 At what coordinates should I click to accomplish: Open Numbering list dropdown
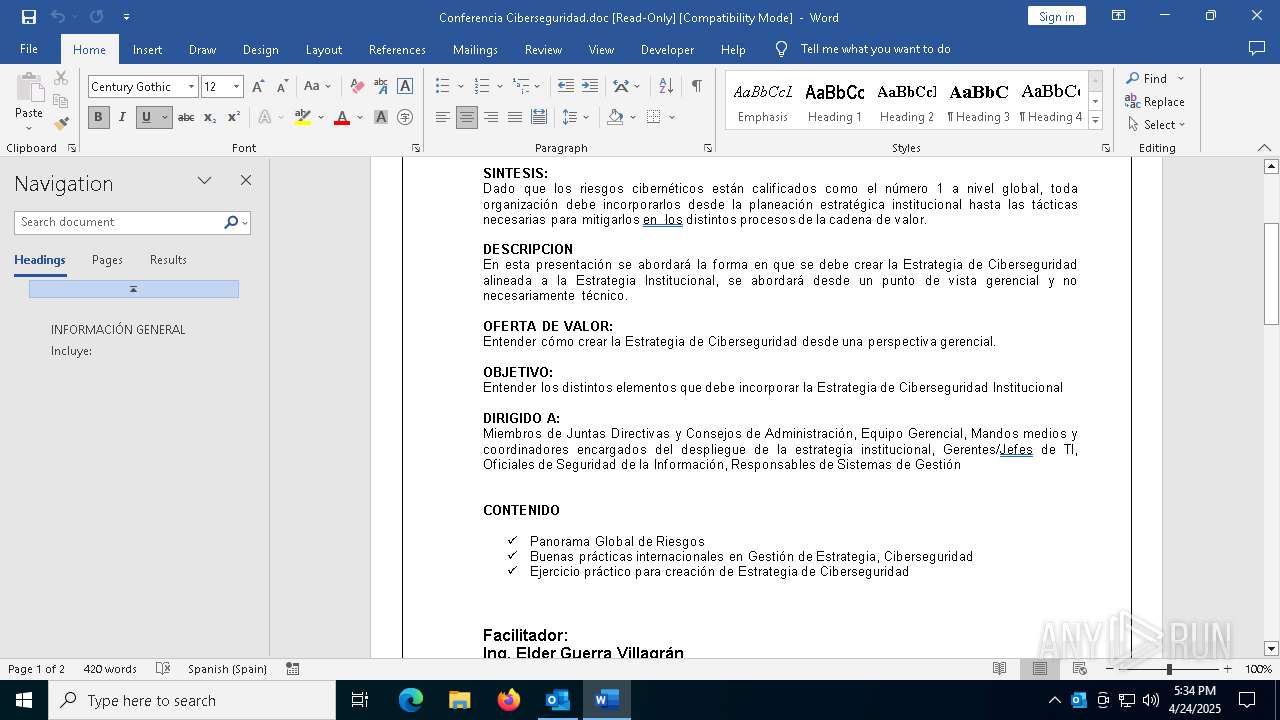(498, 87)
